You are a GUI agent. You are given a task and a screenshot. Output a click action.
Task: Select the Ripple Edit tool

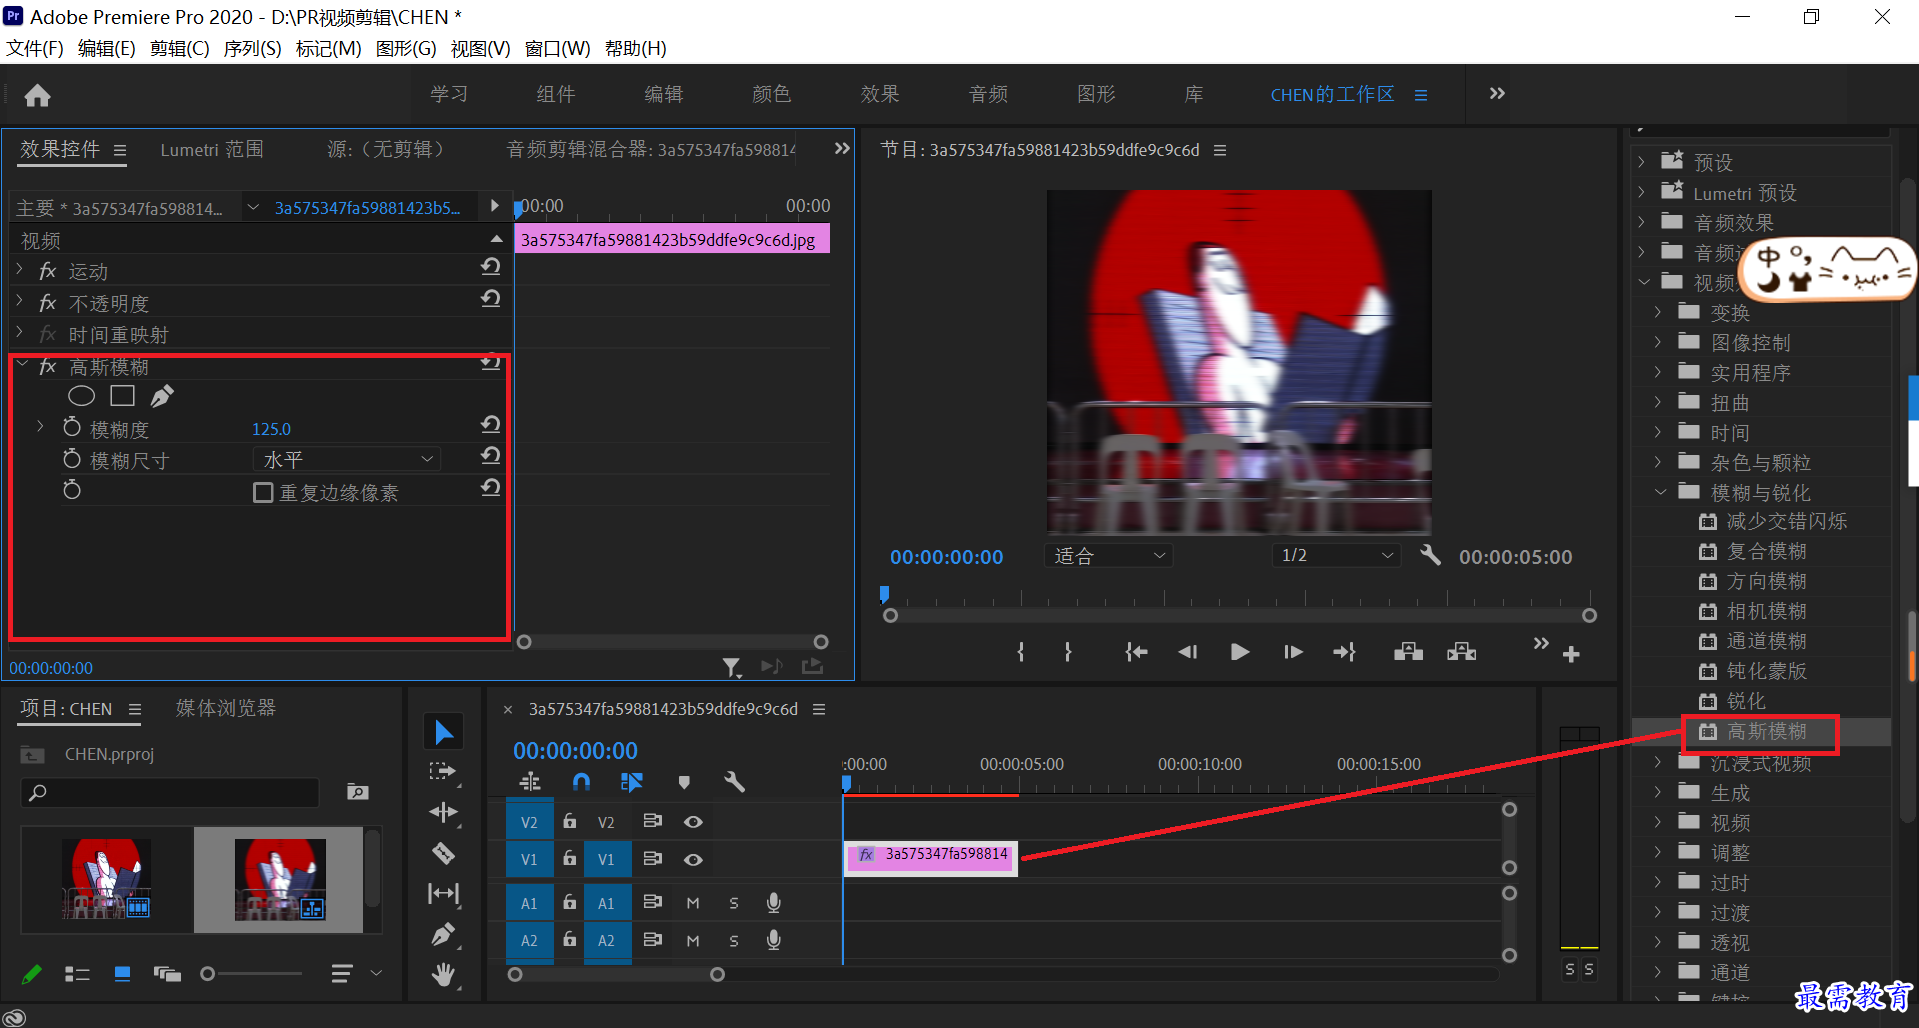coord(443,812)
